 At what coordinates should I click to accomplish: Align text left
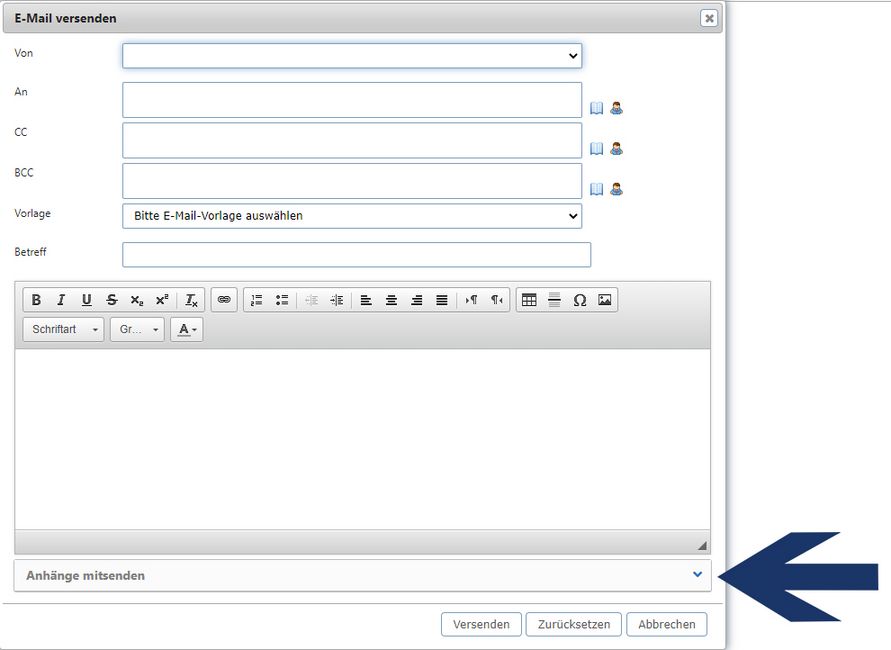click(366, 300)
